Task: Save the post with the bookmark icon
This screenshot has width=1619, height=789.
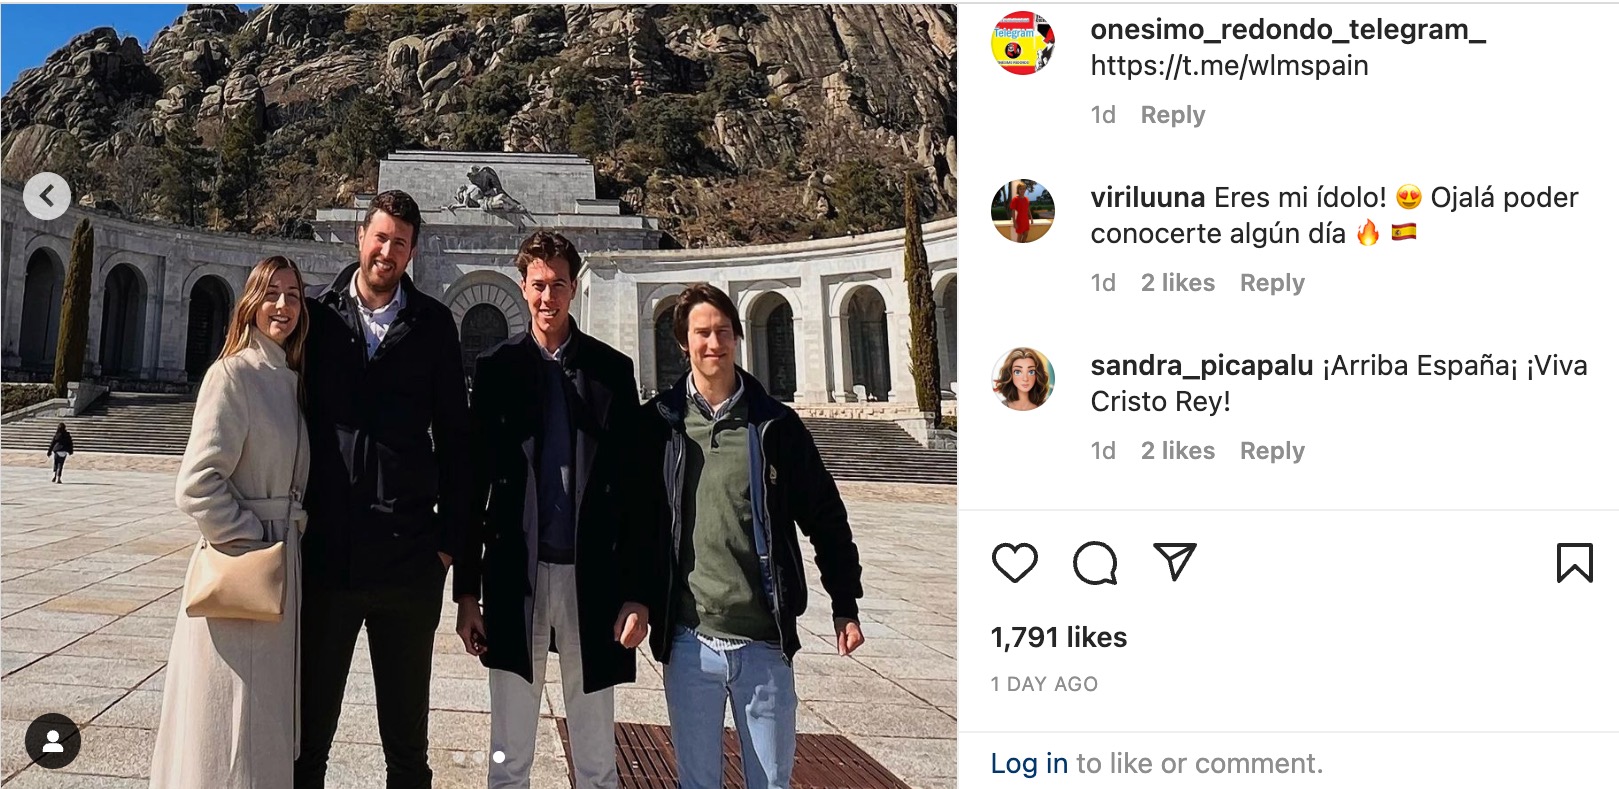Action: (1574, 563)
